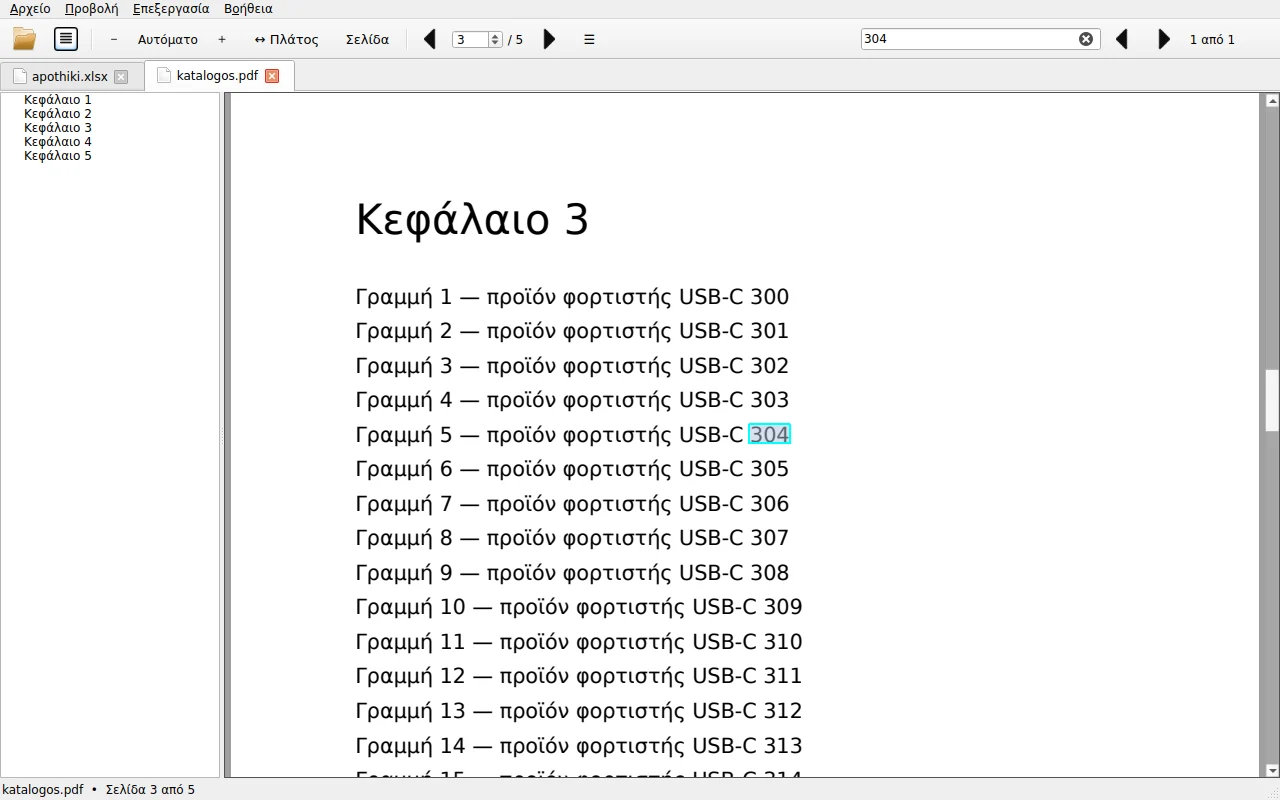Click status bar text Σελίδα 3 από 5
1280x800 pixels.
(x=150, y=790)
